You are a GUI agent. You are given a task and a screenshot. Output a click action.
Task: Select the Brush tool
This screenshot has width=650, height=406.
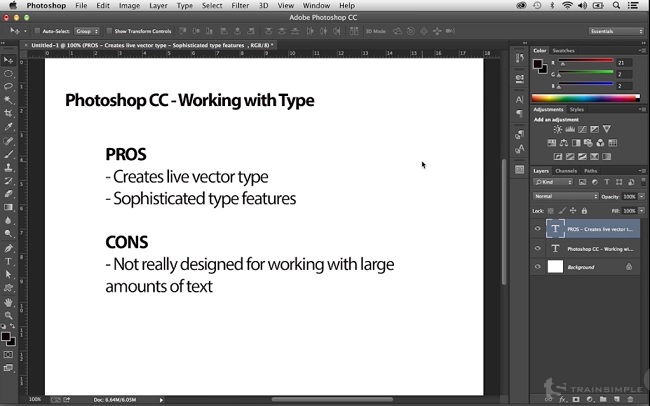[x=8, y=154]
